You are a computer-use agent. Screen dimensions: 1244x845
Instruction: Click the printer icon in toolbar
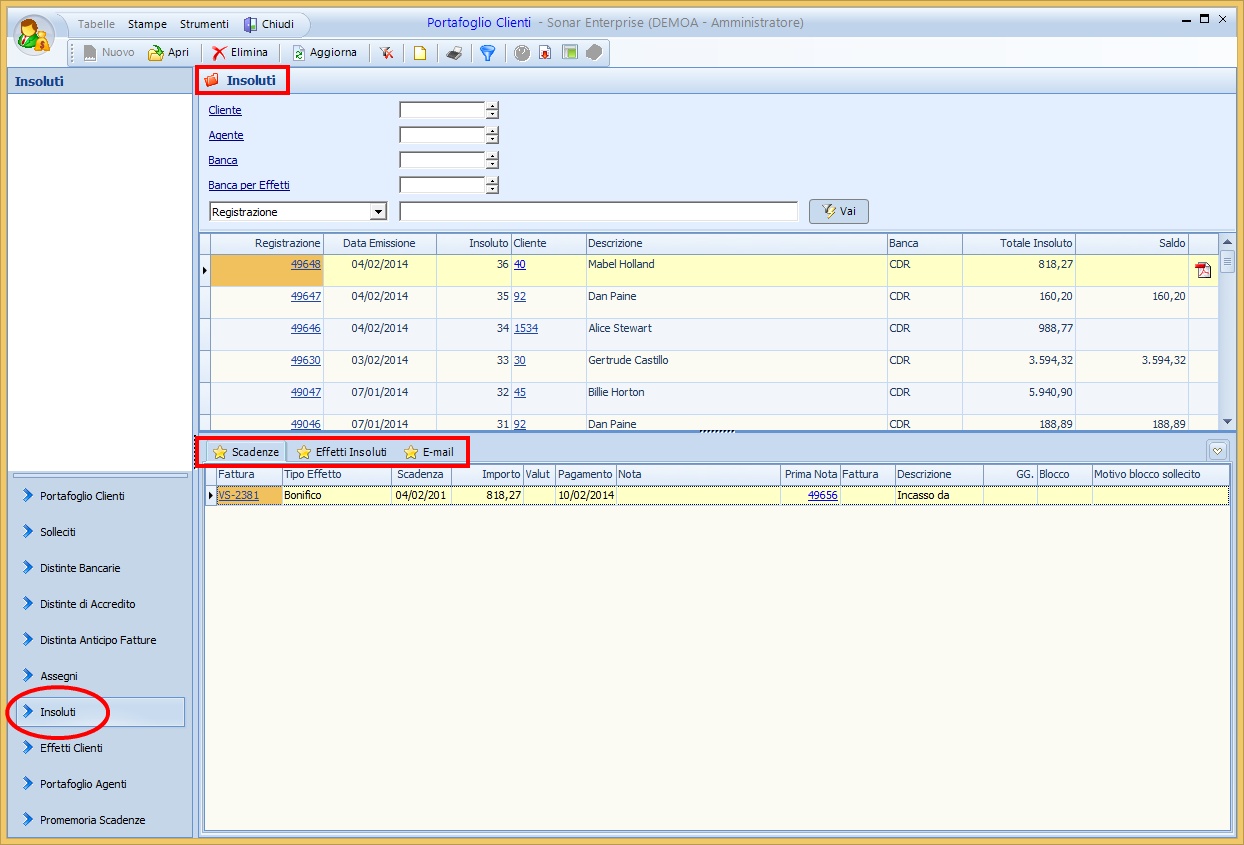tap(454, 53)
